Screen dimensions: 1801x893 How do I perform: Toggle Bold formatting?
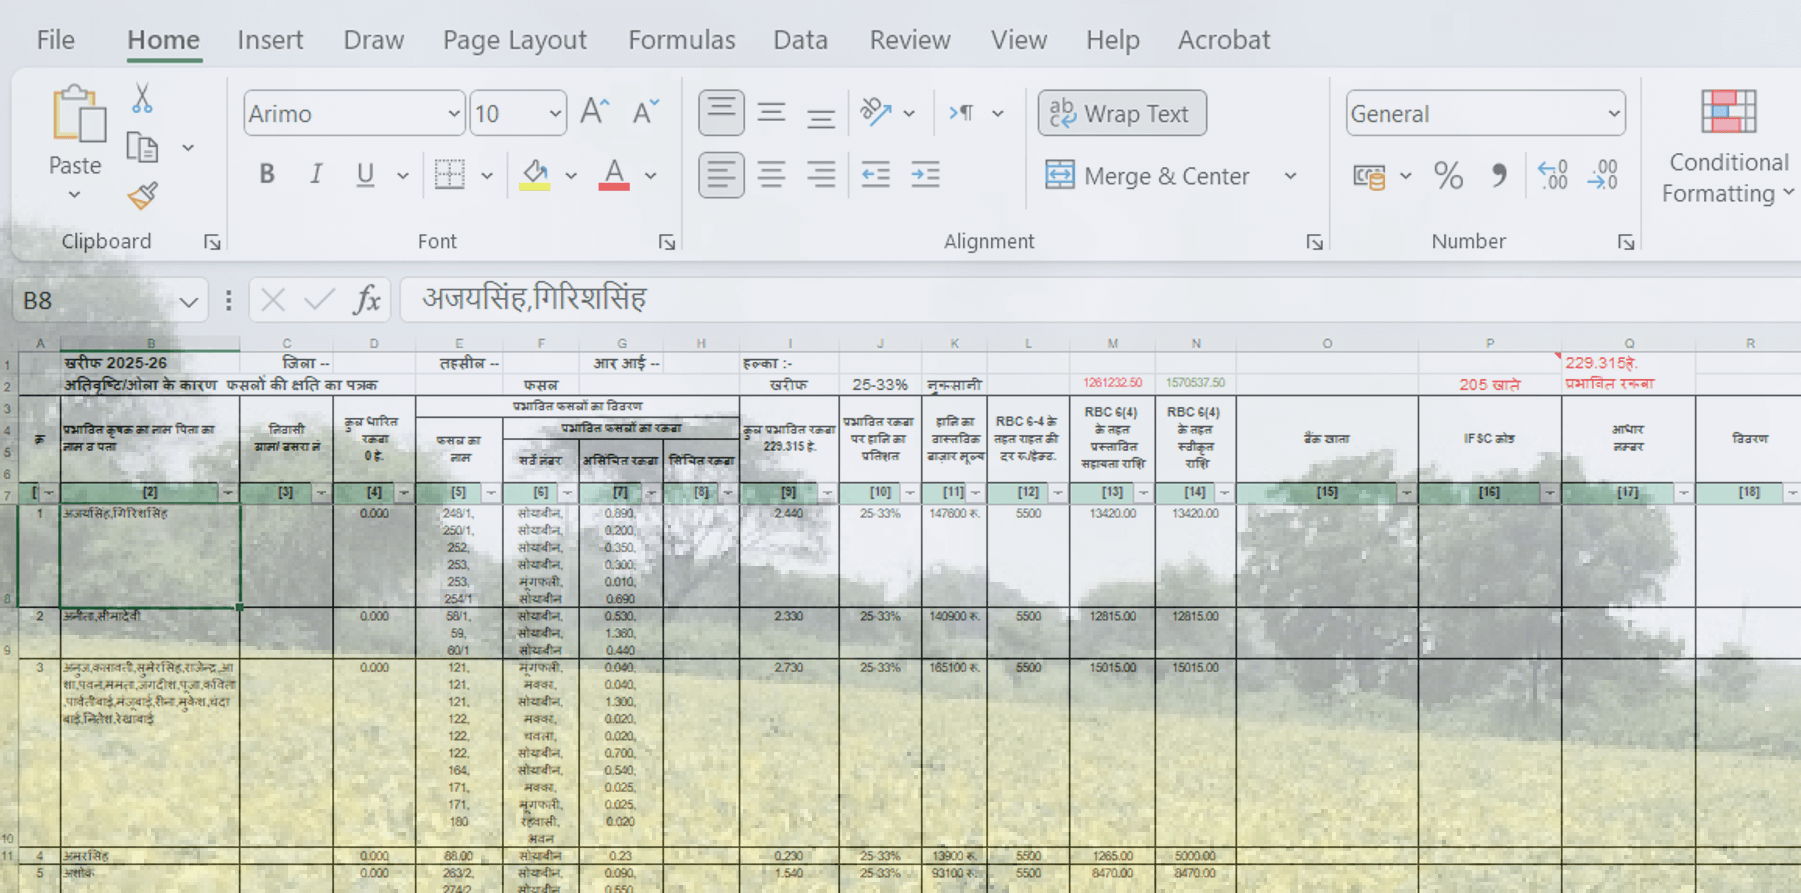coord(267,175)
